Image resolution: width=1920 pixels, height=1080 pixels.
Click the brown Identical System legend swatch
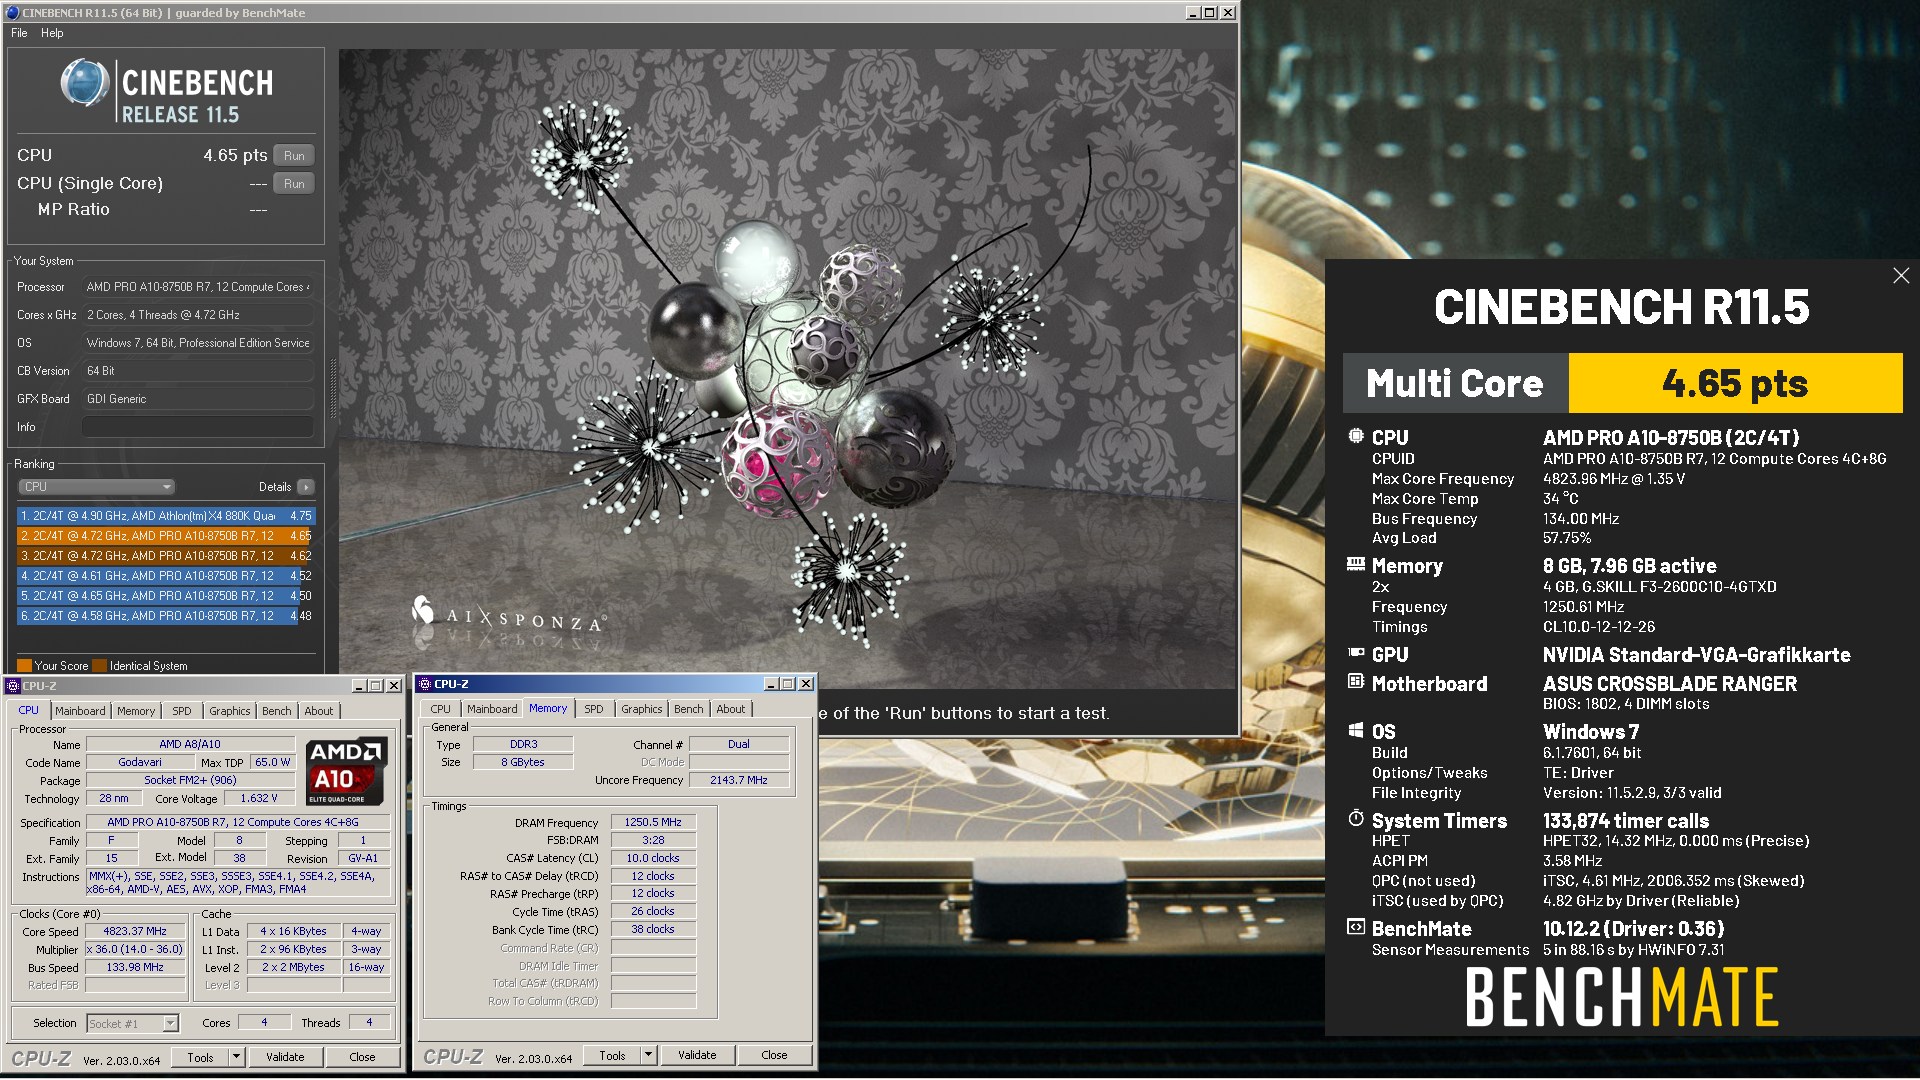tap(100, 666)
